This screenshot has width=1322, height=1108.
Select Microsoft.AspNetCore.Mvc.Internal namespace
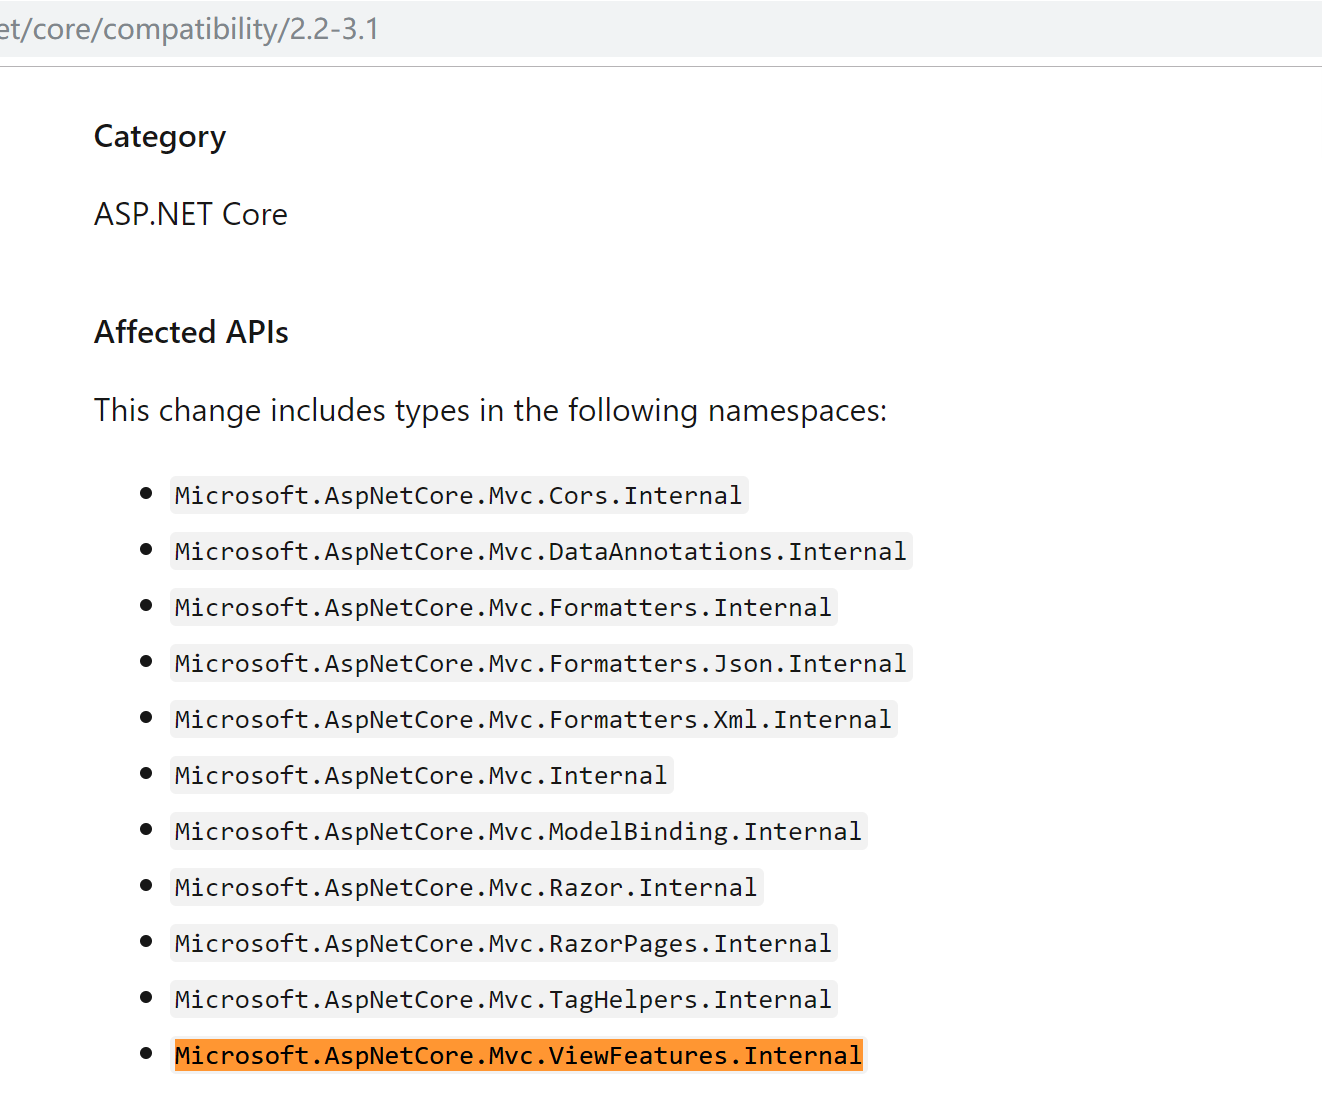[x=421, y=776]
